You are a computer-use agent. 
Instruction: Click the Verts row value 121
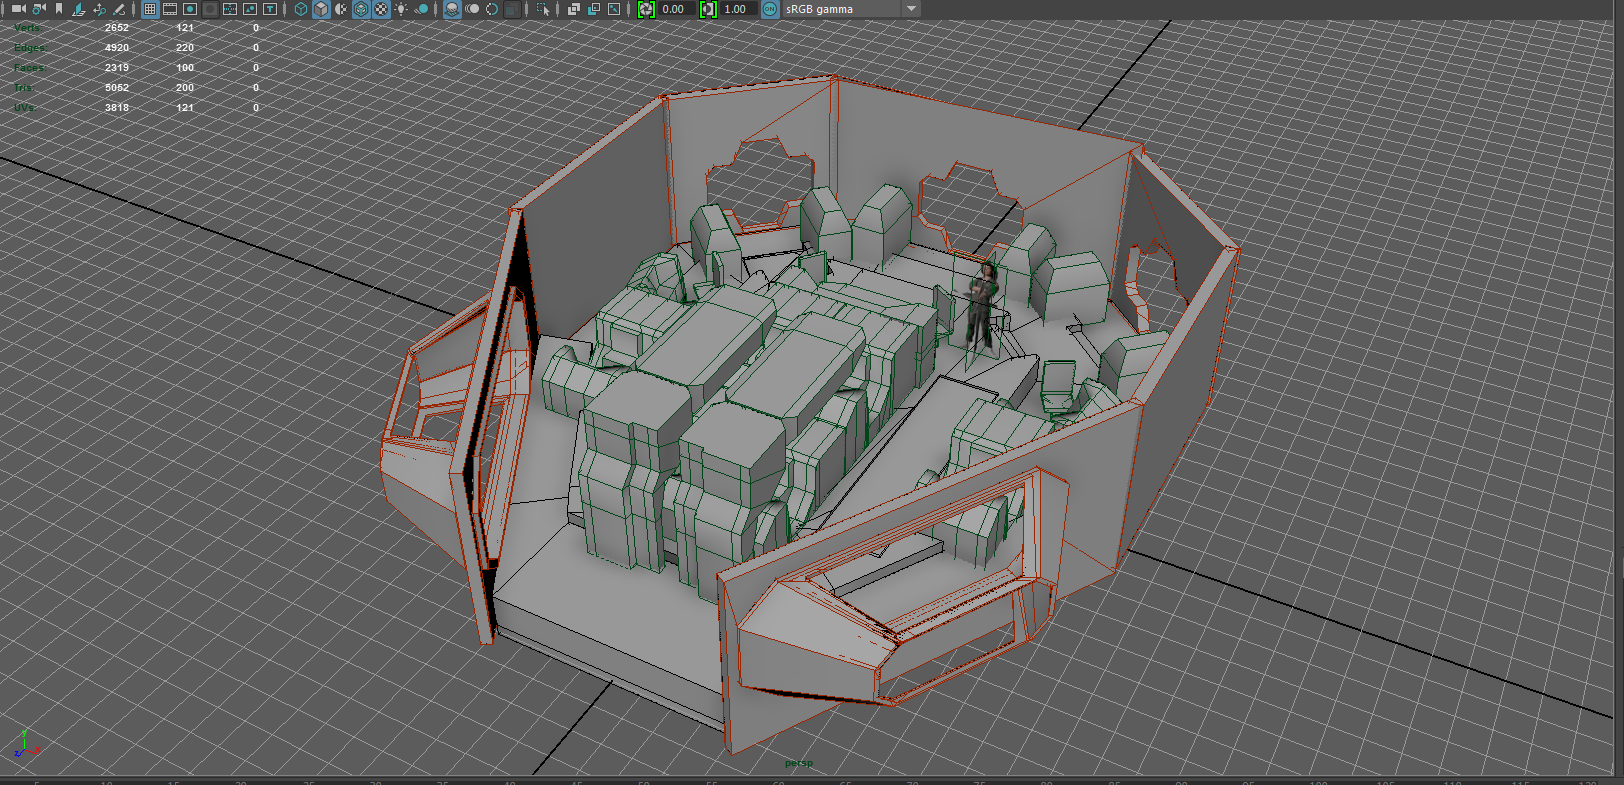coord(185,28)
